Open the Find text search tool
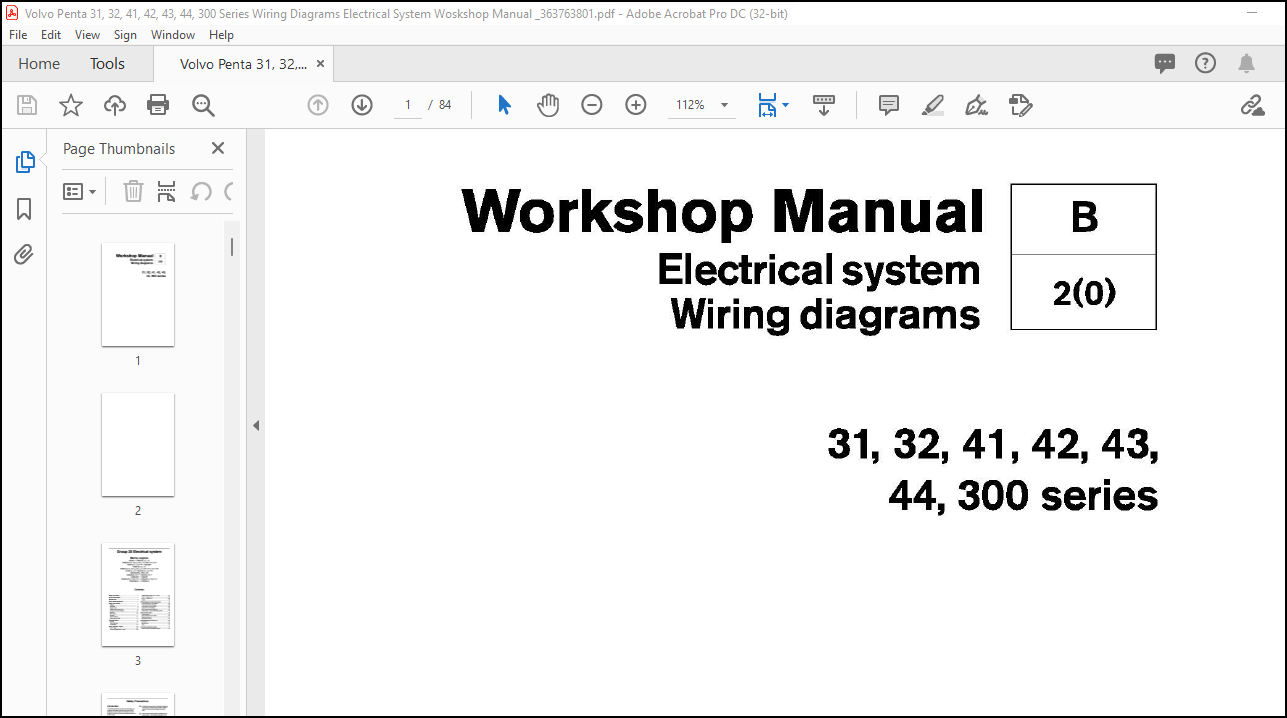The image size is (1287, 718). coord(203,105)
